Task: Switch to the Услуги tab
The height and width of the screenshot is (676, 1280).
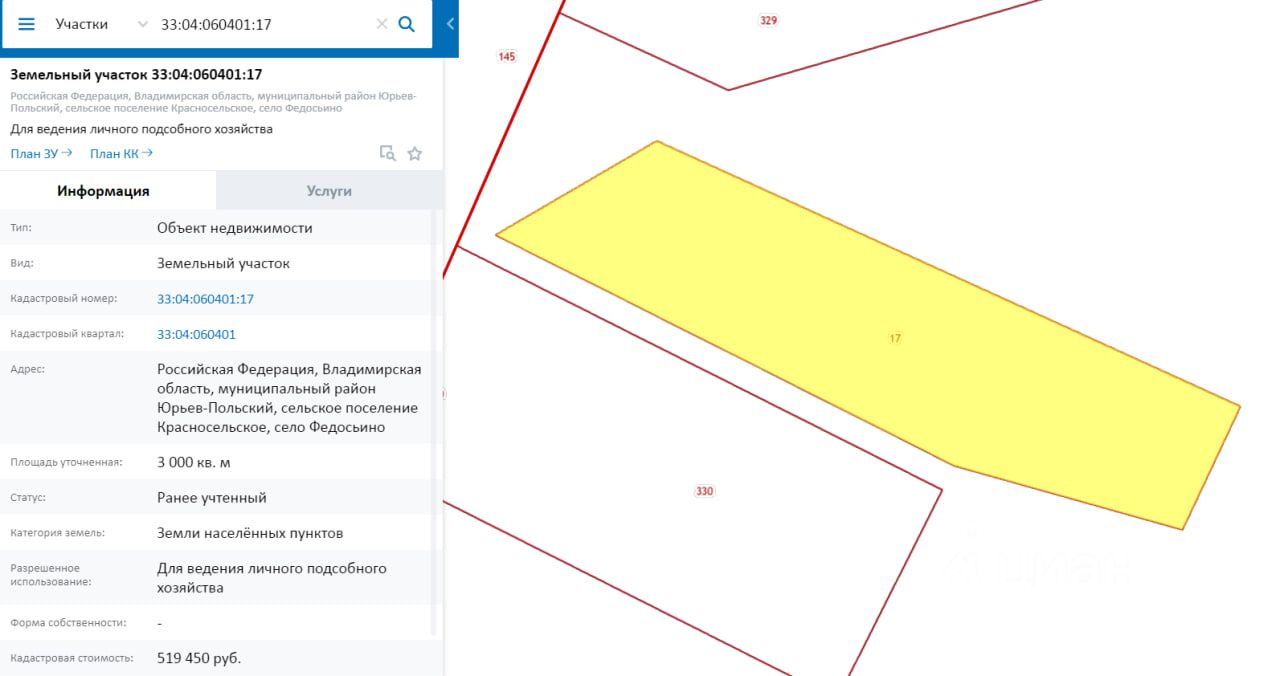Action: [329, 191]
